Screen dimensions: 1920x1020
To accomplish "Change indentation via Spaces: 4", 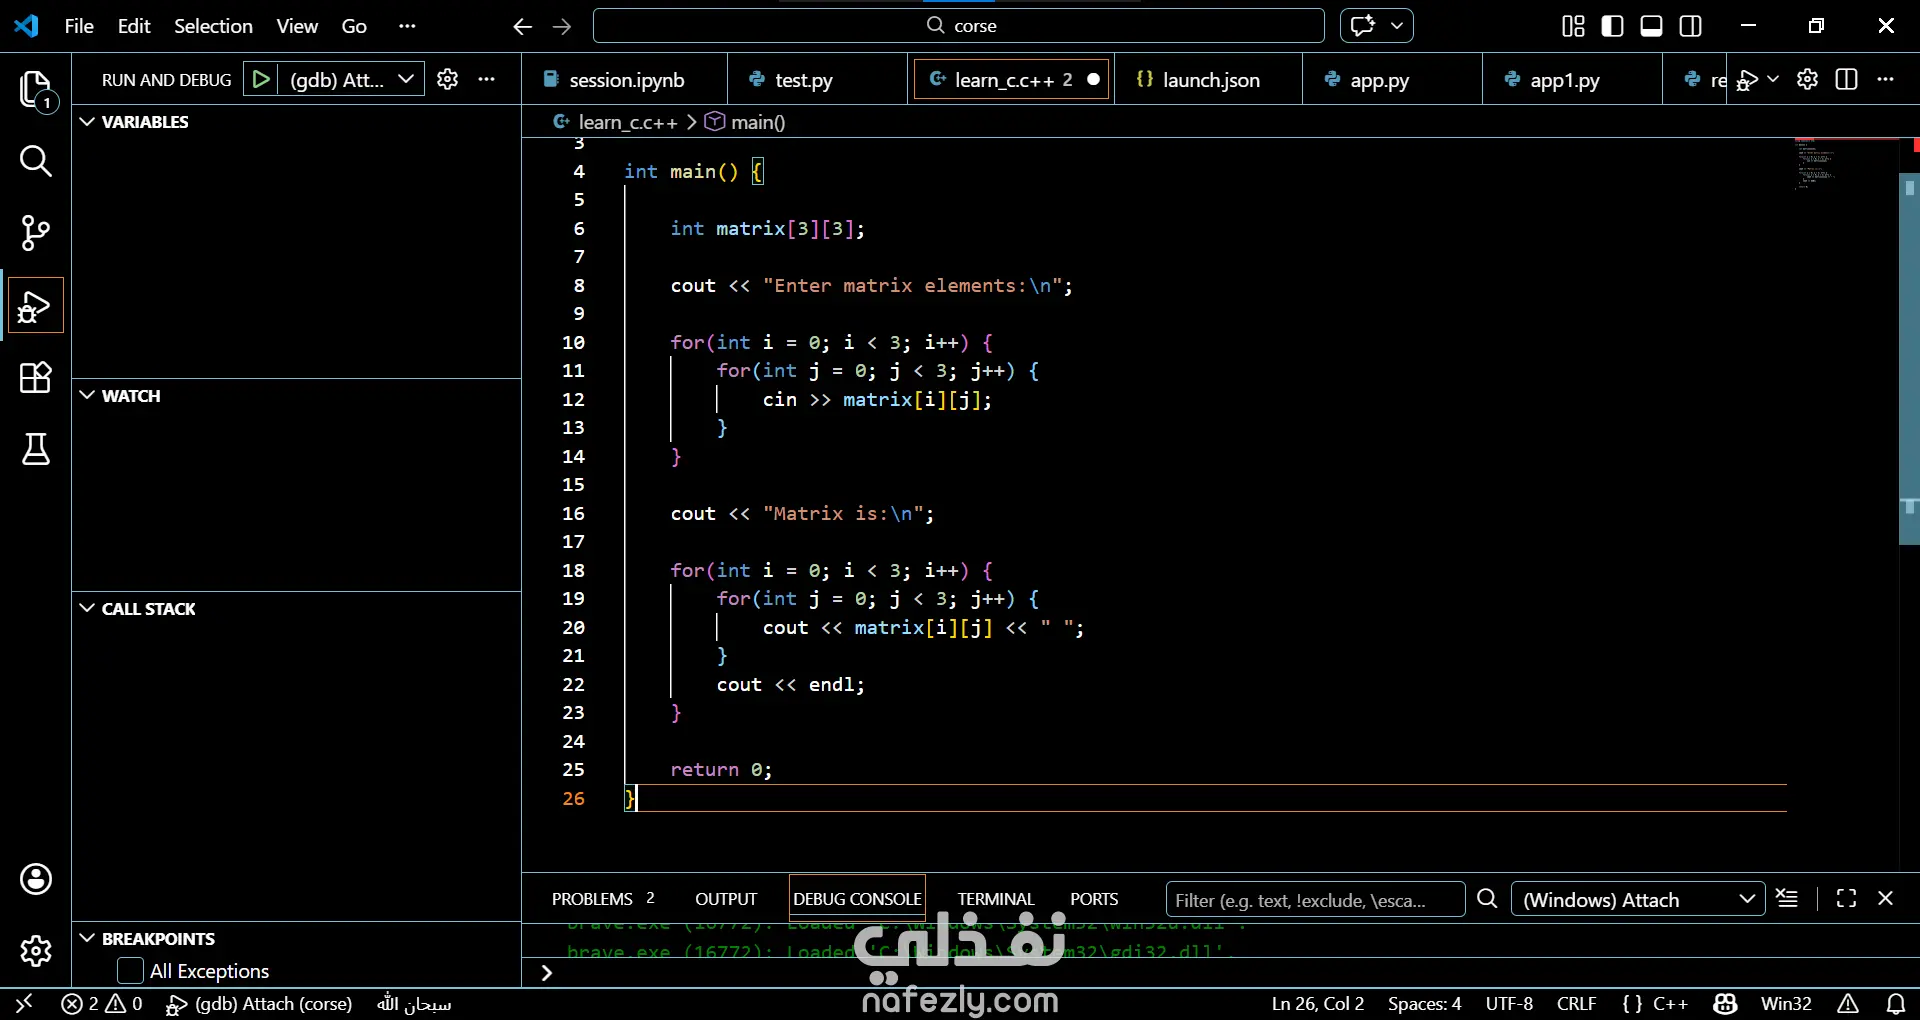I will coord(1424,1003).
